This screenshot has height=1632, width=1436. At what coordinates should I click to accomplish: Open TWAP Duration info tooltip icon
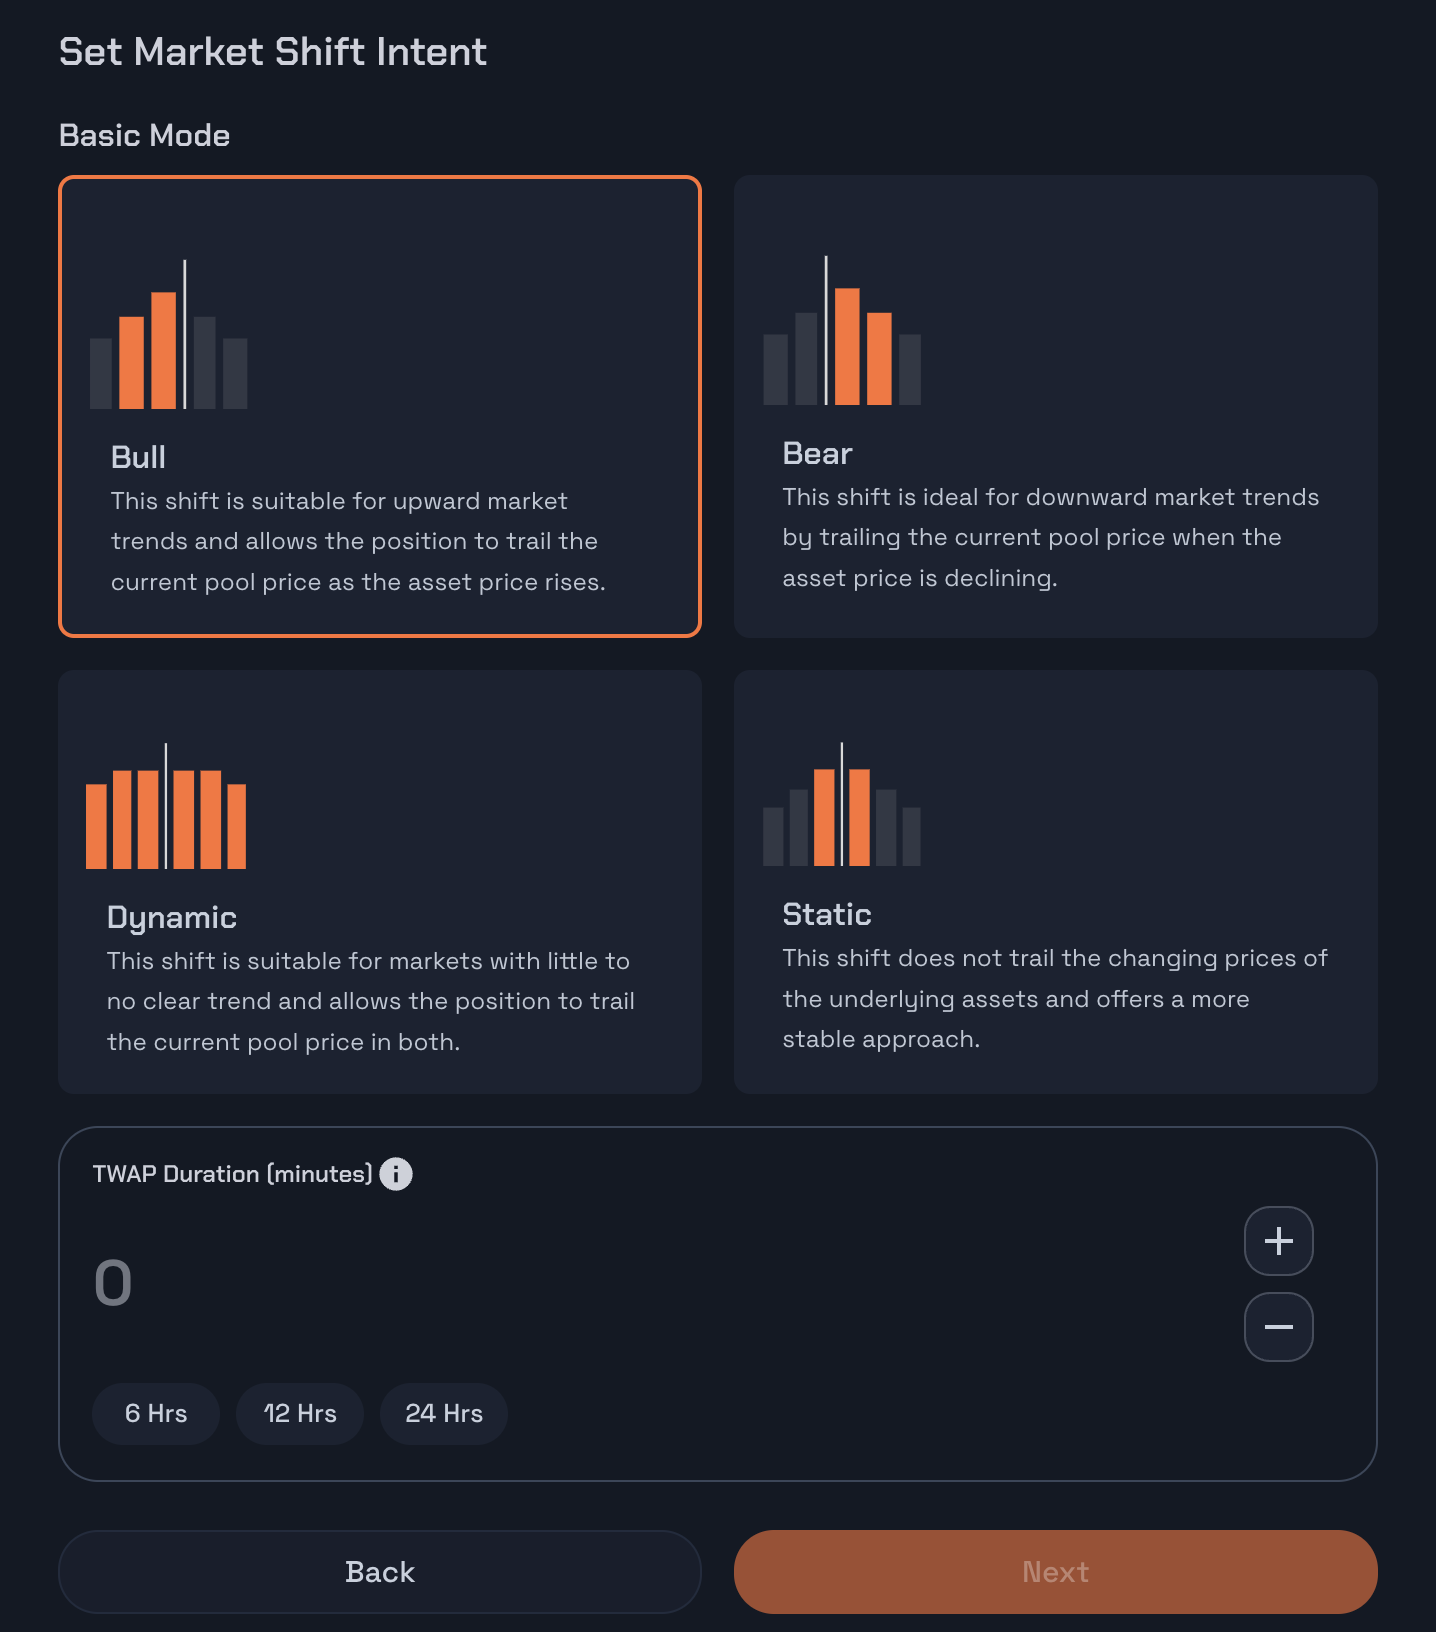coord(396,1174)
